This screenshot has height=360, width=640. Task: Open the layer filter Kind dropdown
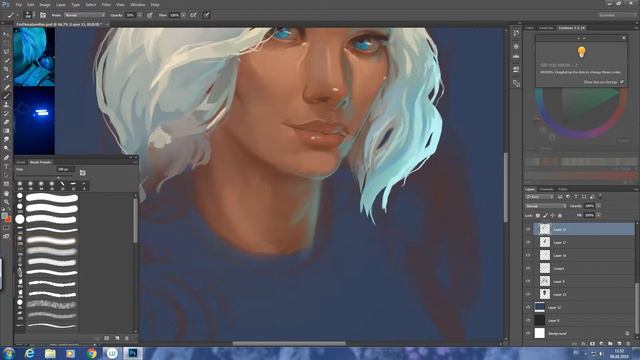[x=540, y=197]
